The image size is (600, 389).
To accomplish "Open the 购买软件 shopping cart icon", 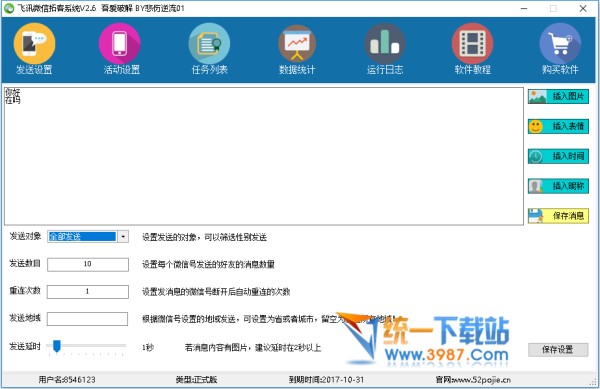I will (x=560, y=44).
